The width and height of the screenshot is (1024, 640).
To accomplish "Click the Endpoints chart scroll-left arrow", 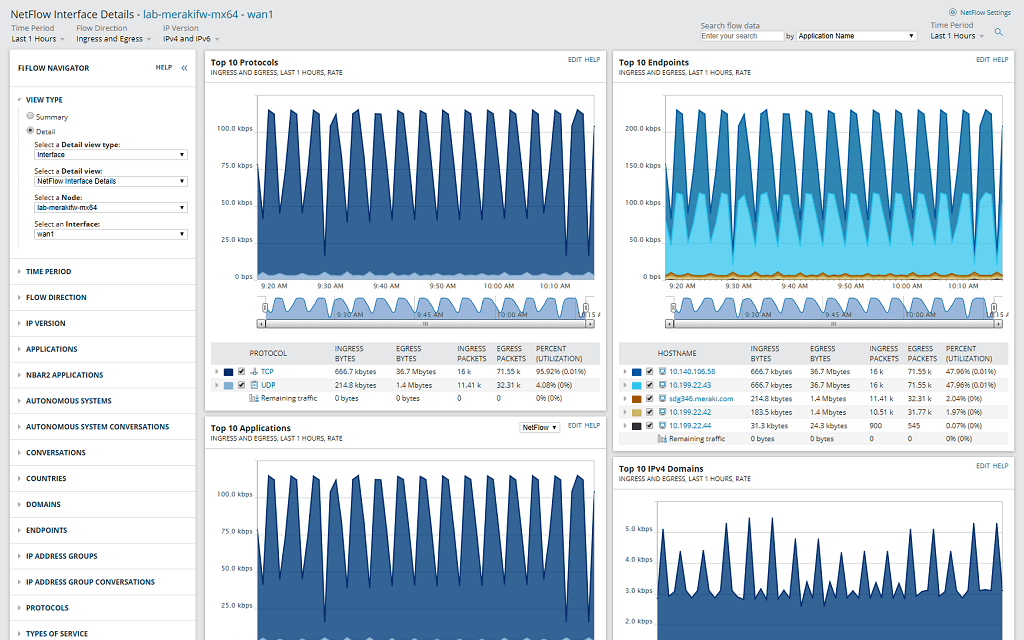I will point(669,324).
